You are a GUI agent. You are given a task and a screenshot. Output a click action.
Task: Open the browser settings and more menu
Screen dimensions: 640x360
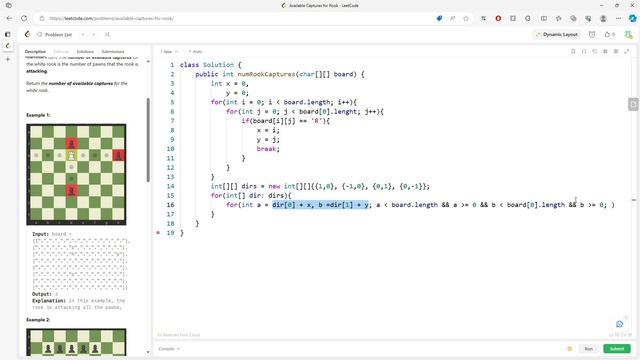pos(618,18)
